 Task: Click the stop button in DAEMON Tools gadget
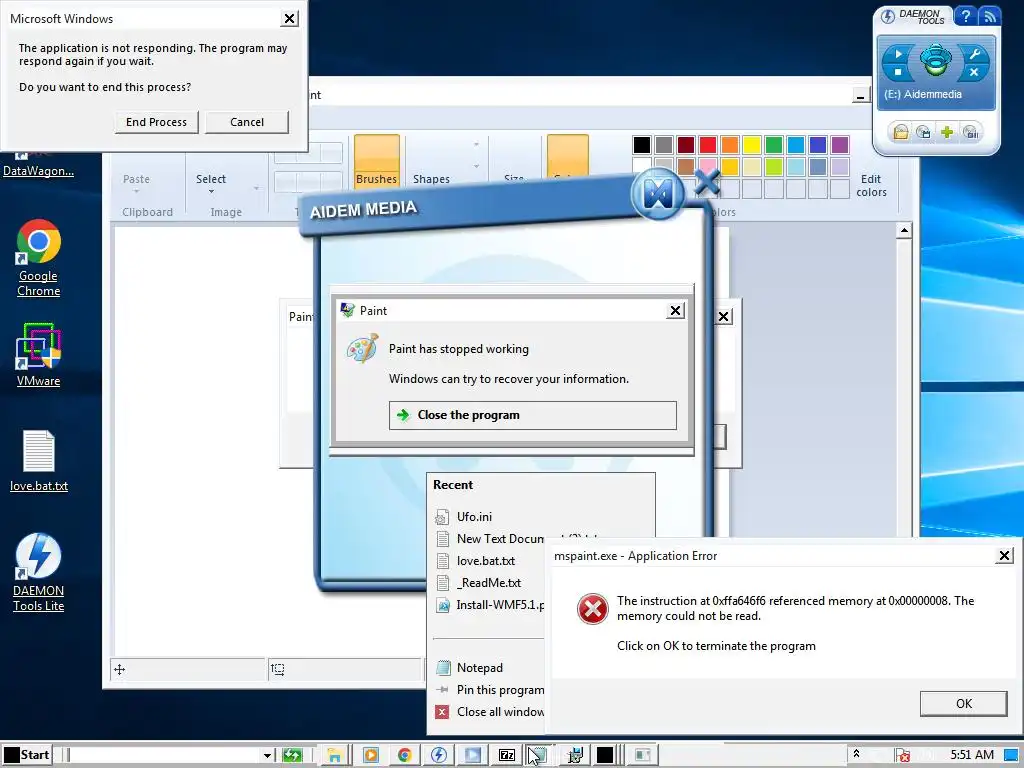[x=899, y=72]
